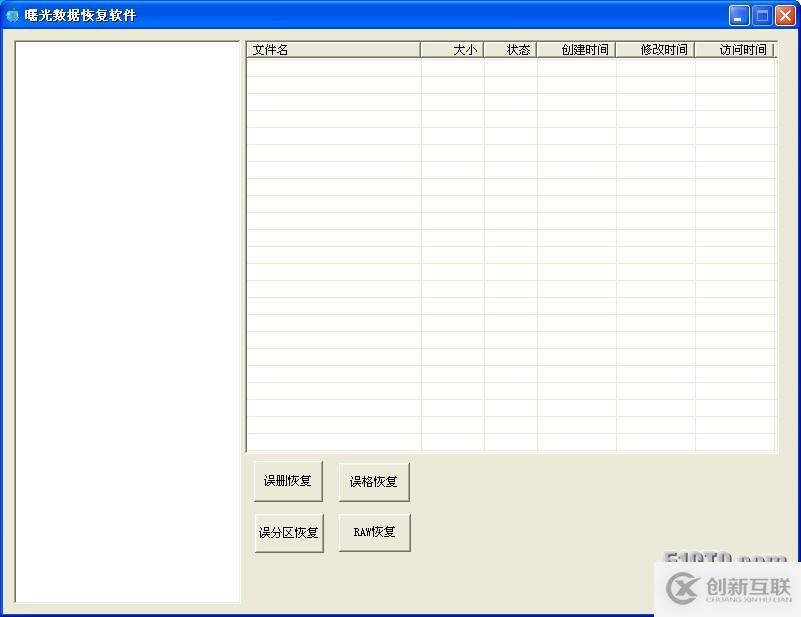Image resolution: width=801 pixels, height=617 pixels.
Task: Click the first empty row under 文件名
Action: (333, 68)
